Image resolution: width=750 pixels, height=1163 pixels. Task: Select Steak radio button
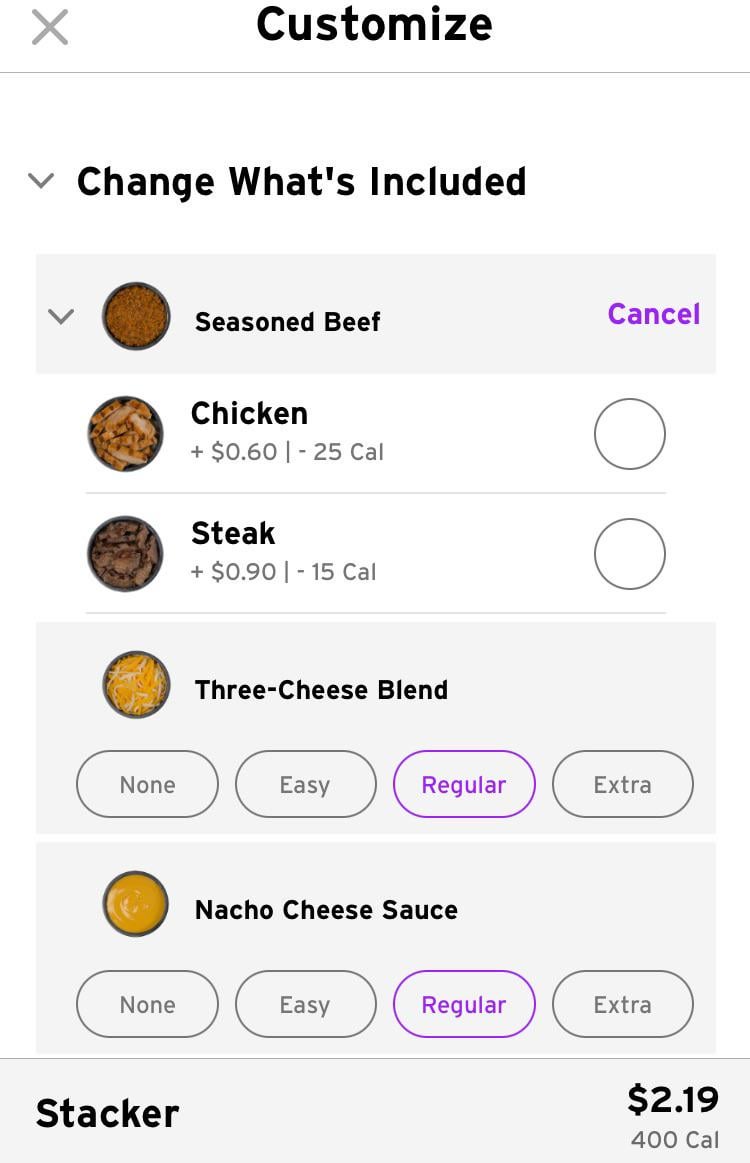[630, 553]
